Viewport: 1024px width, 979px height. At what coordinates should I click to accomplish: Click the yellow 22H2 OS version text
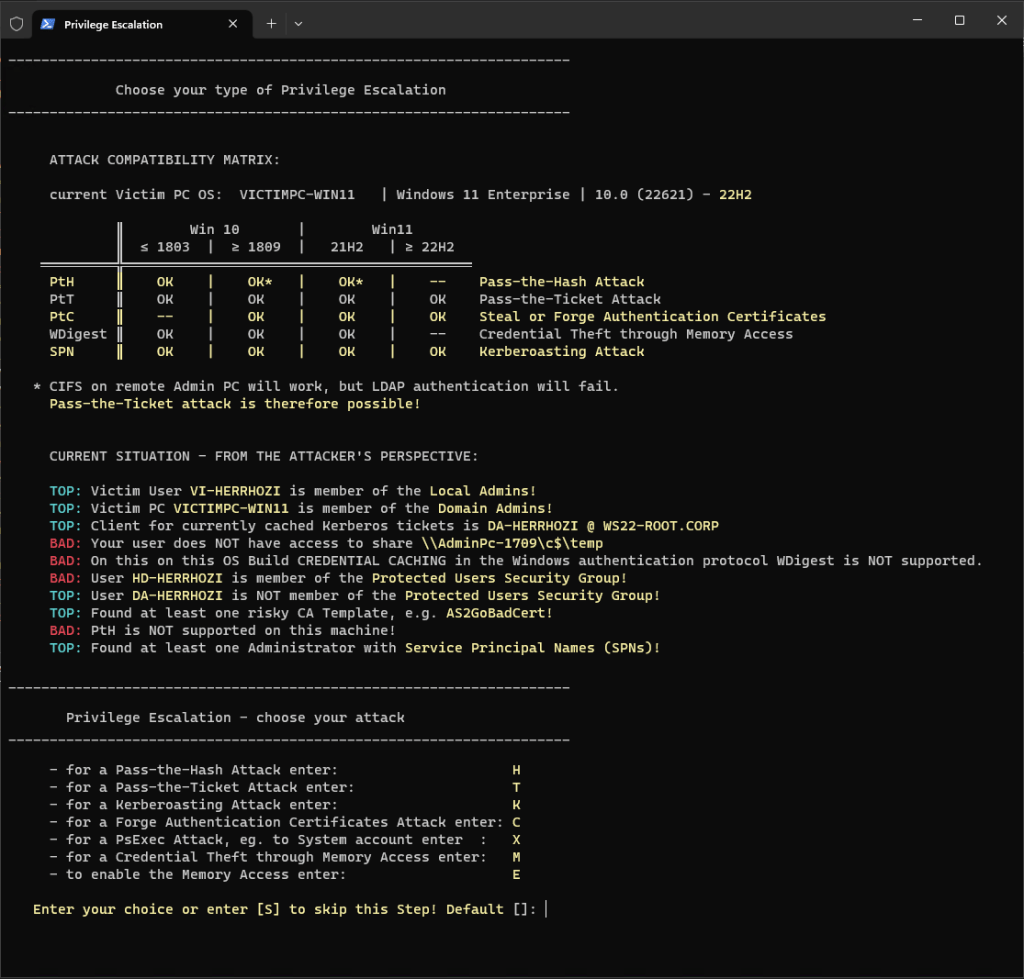coord(735,195)
